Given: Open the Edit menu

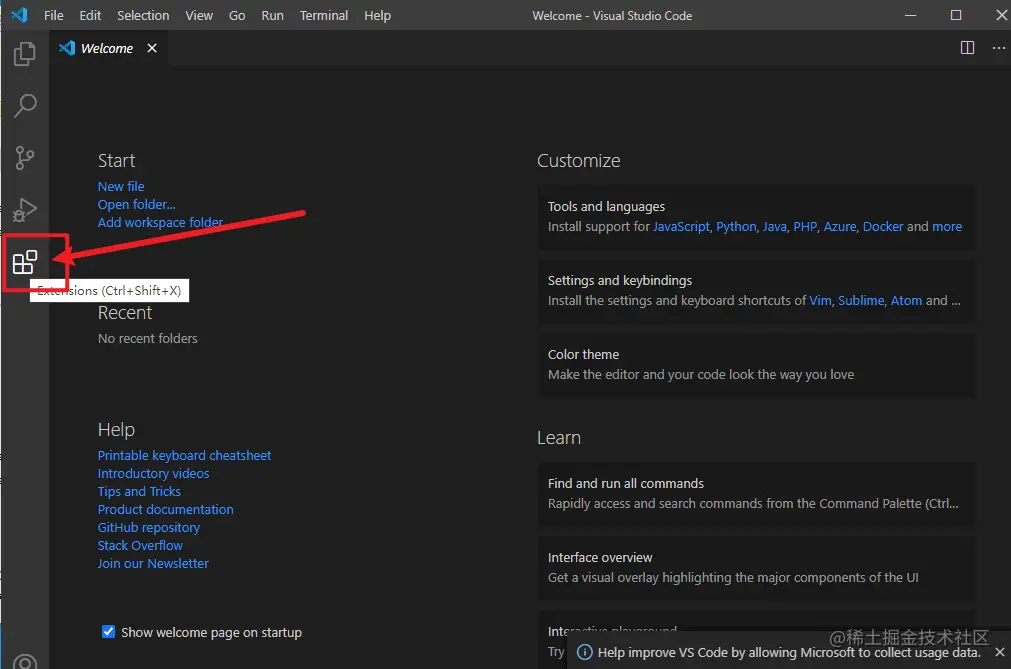Looking at the screenshot, I should (90, 15).
